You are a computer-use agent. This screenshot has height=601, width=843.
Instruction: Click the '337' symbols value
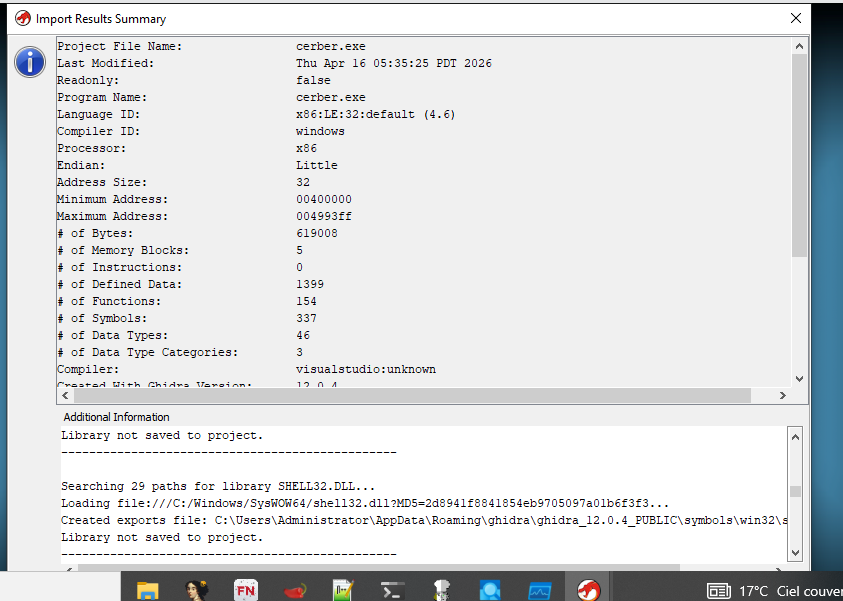(x=306, y=319)
